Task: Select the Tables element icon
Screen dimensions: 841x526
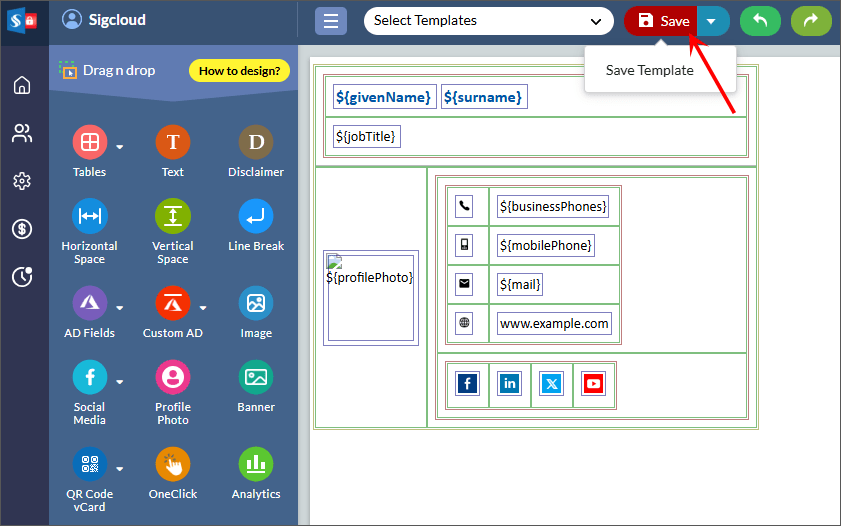Action: pos(89,143)
